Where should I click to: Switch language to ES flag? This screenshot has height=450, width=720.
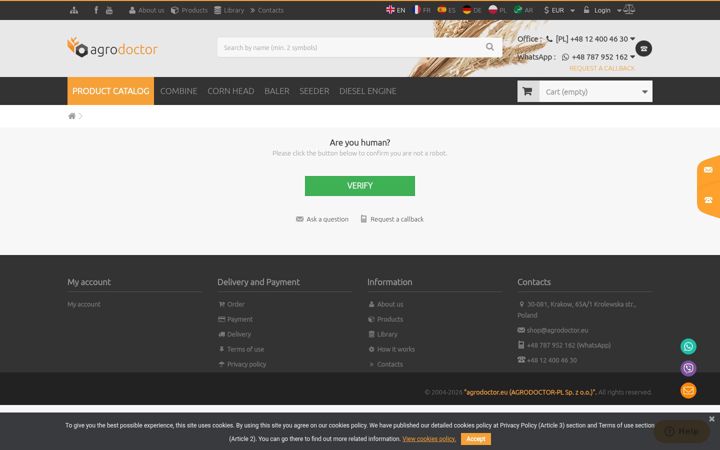(x=446, y=10)
